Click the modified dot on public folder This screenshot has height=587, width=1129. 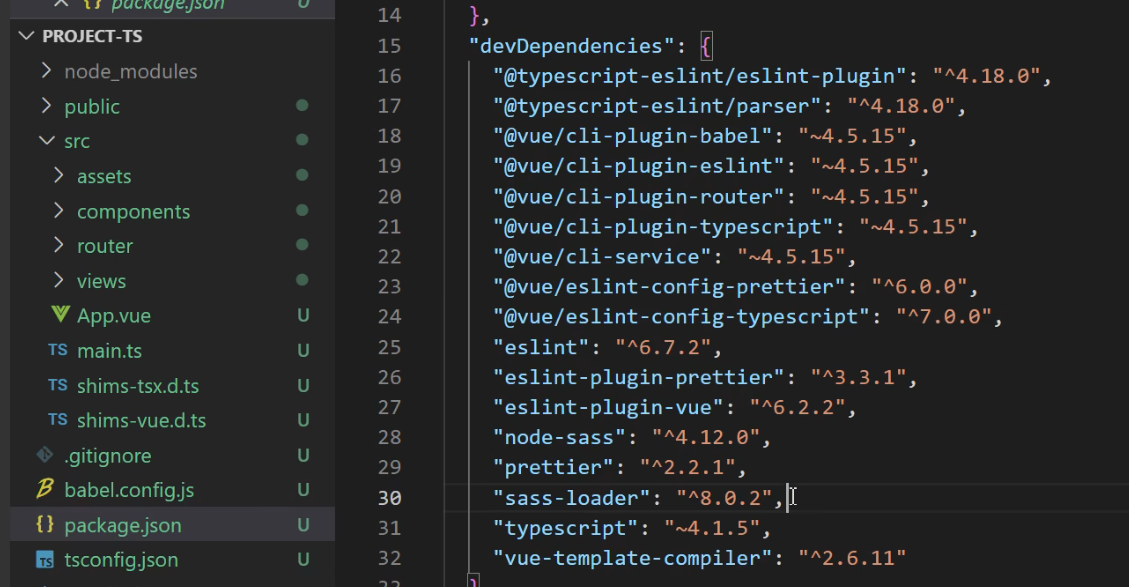tap(302, 105)
